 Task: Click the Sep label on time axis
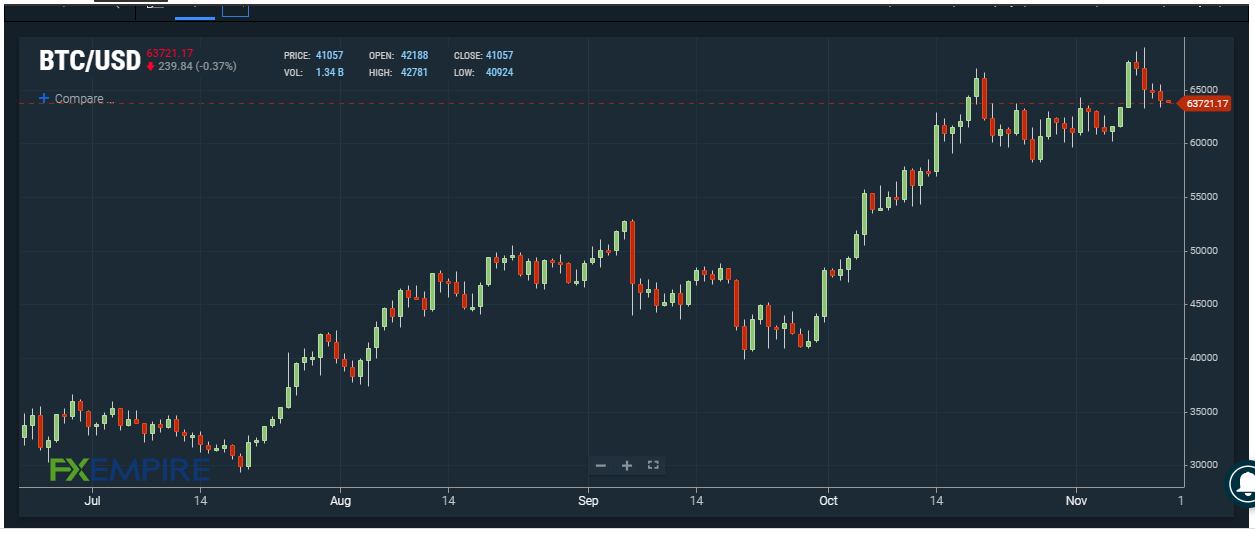(588, 500)
